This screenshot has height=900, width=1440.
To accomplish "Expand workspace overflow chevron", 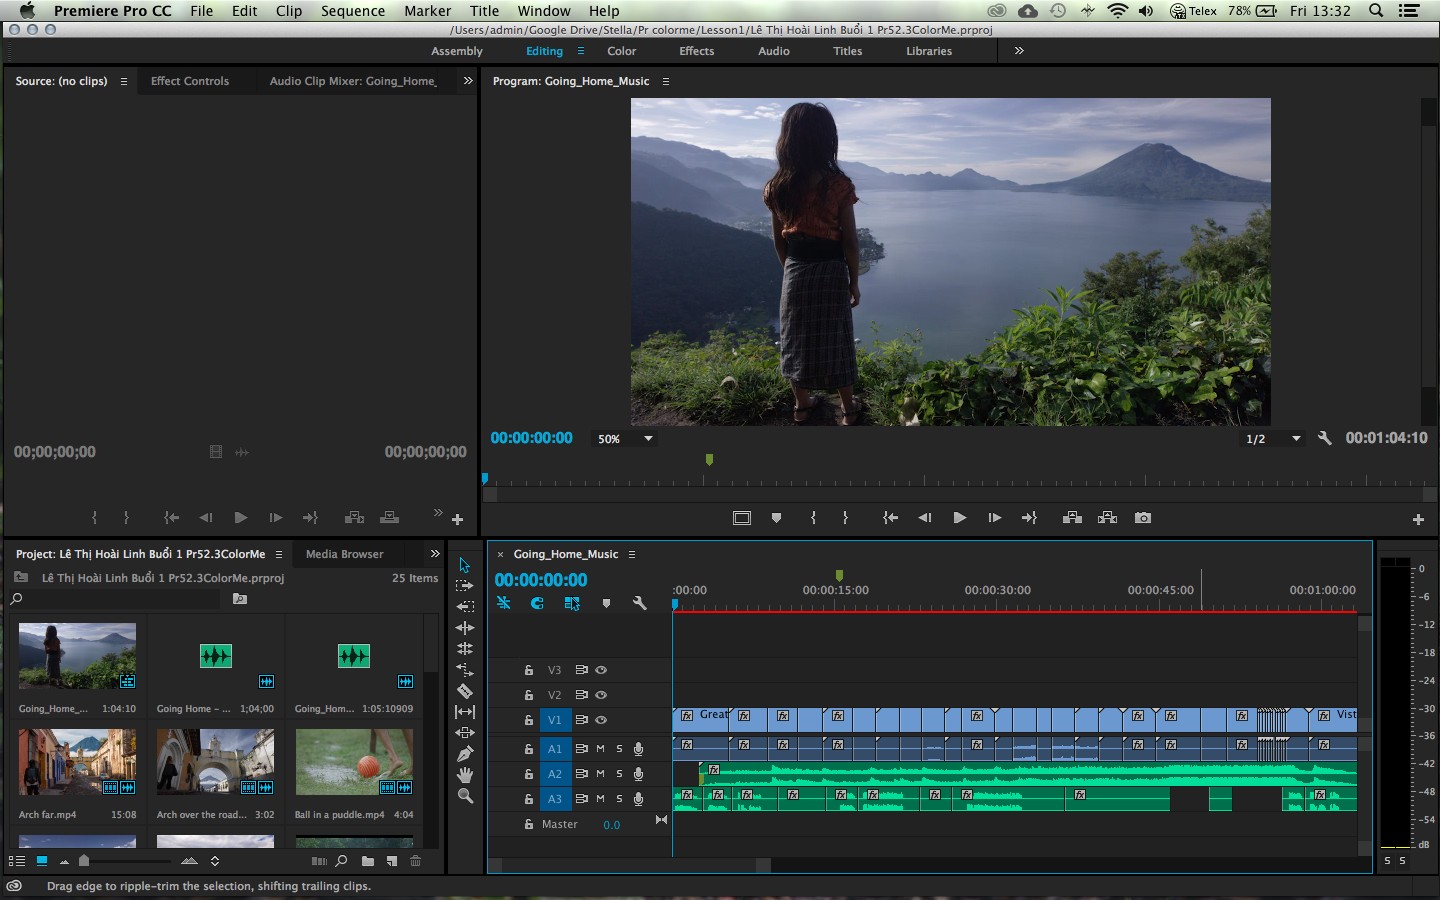I will (x=1019, y=51).
